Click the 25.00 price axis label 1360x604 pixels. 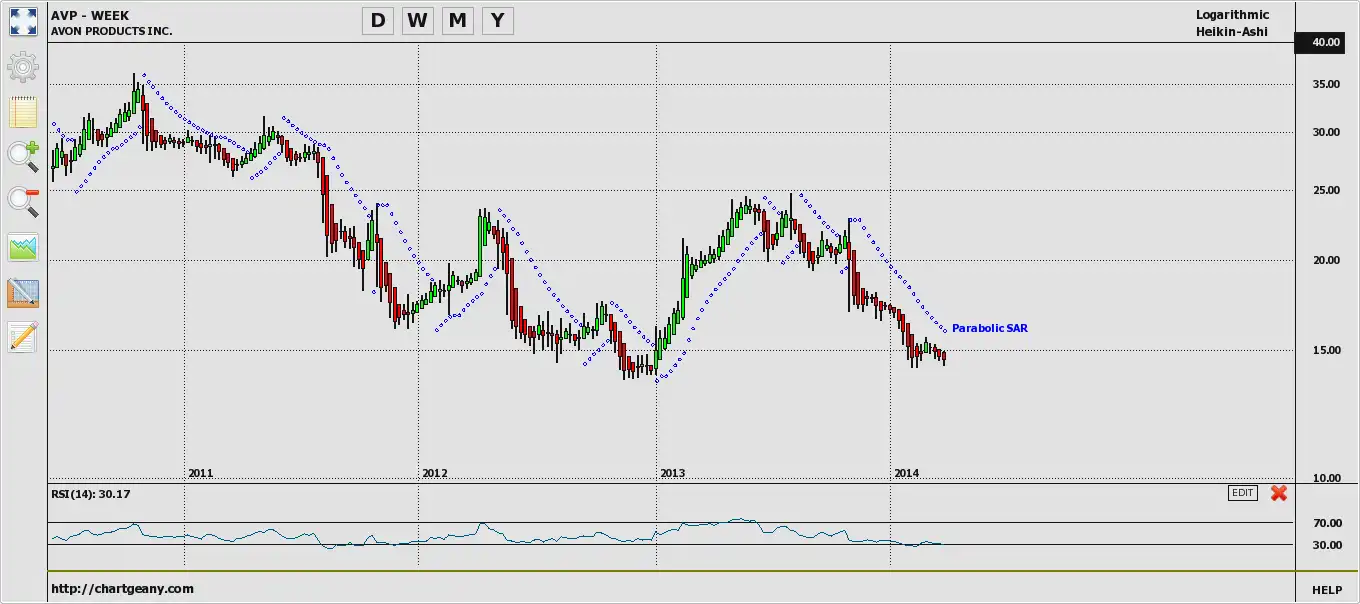pos(1326,191)
